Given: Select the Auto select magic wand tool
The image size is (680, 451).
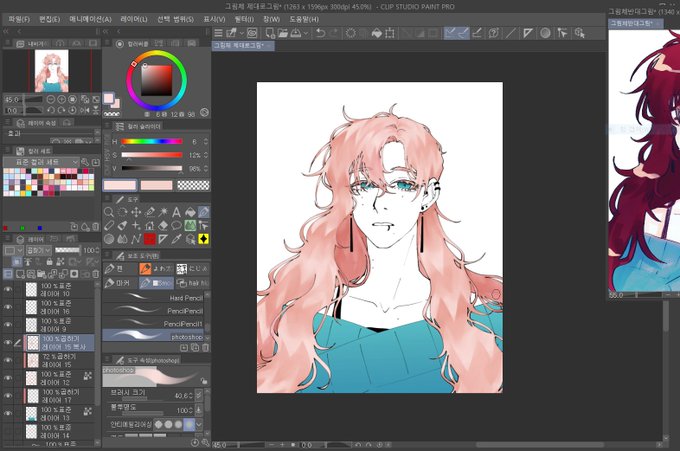Looking at the screenshot, I should (x=163, y=212).
